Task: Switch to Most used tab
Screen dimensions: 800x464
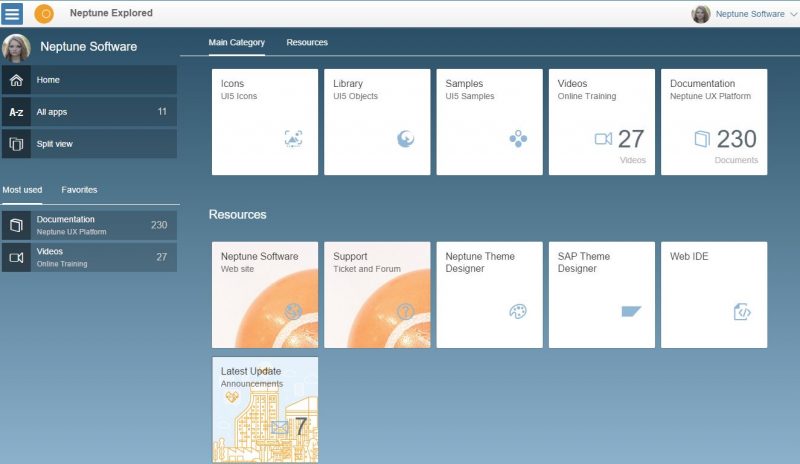Action: pyautogui.click(x=22, y=190)
